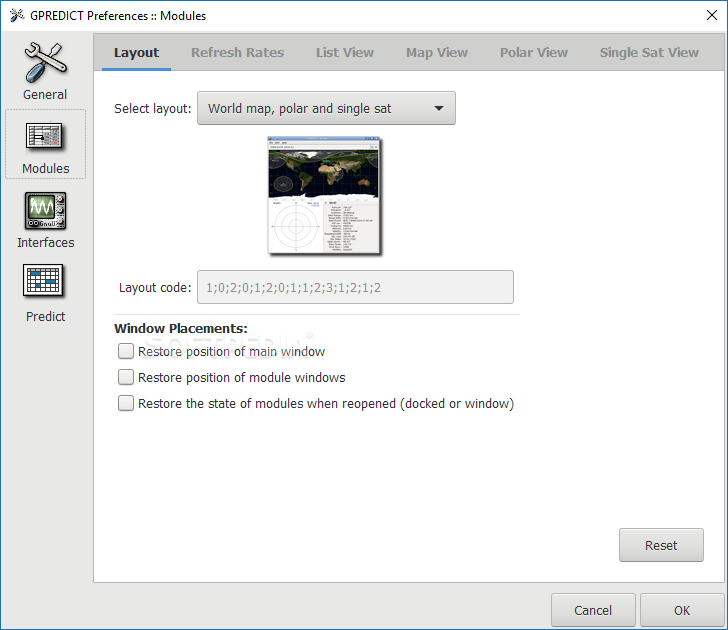The image size is (728, 630).
Task: Click the Reset button
Action: tap(661, 545)
